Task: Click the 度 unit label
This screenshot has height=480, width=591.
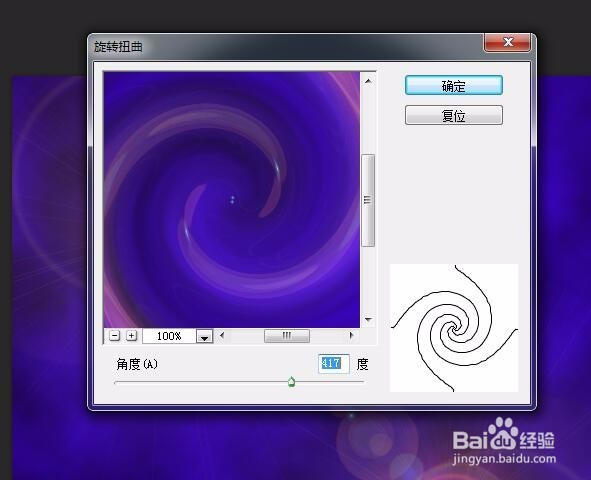Action: [362, 364]
